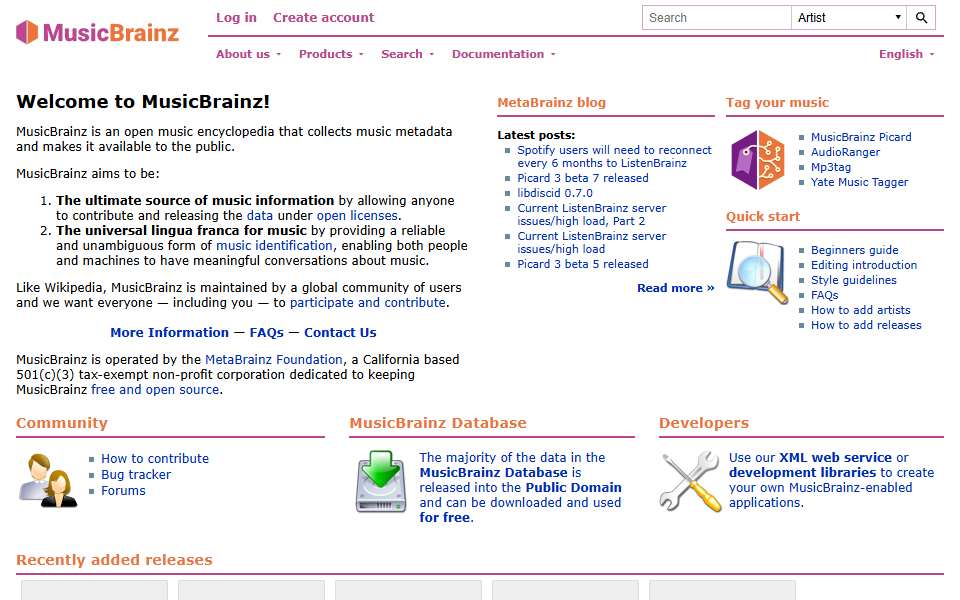Open post about Spotify users reconnecting
This screenshot has width=960, height=600.
click(x=614, y=157)
